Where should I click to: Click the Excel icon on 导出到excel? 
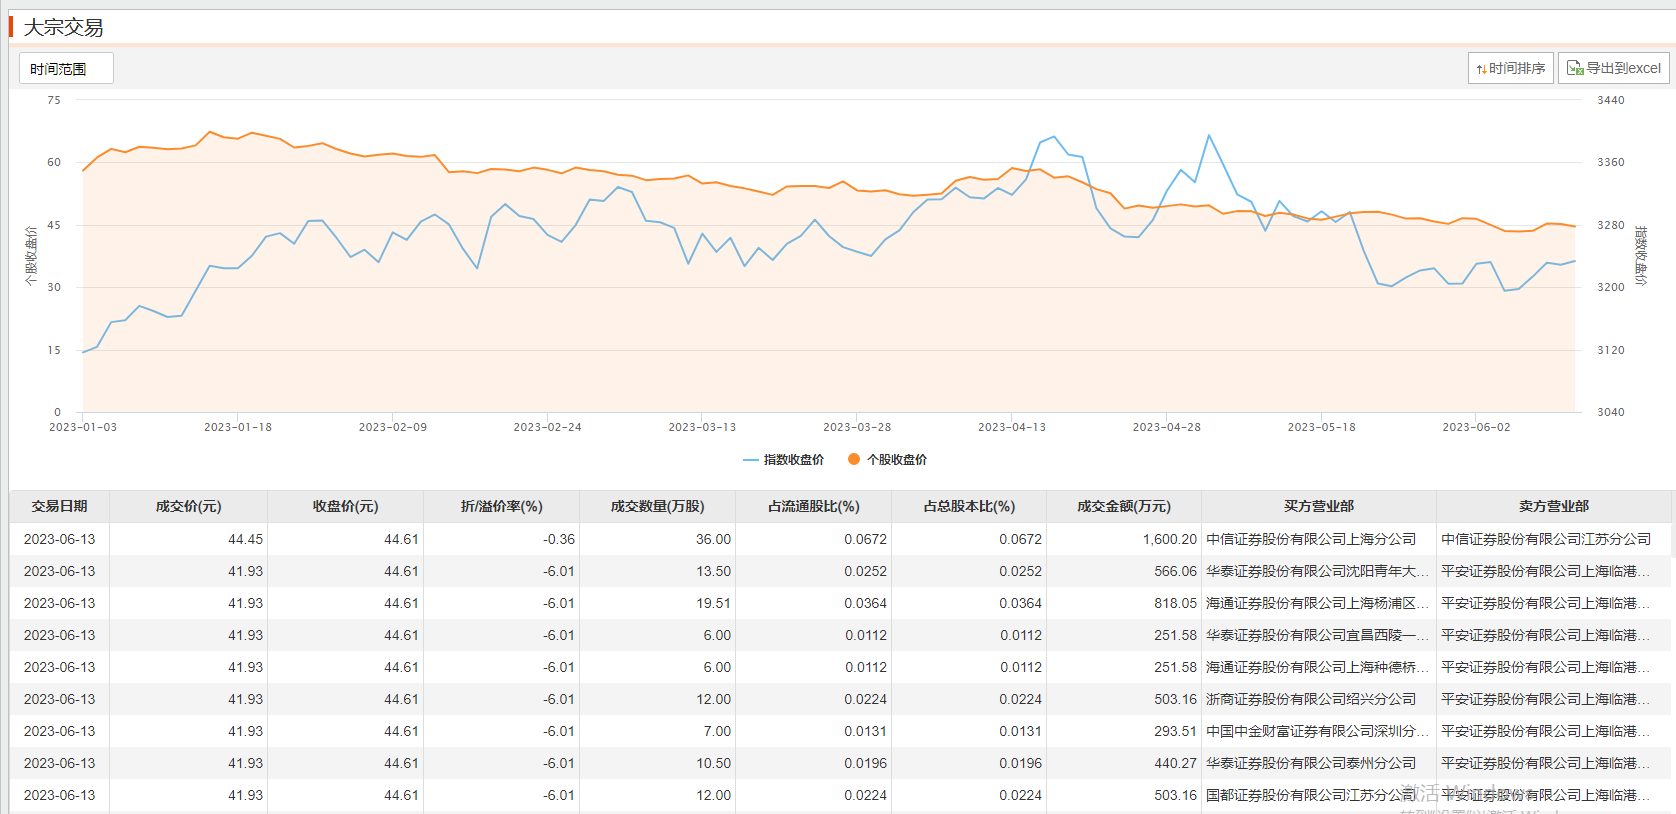click(x=1575, y=68)
